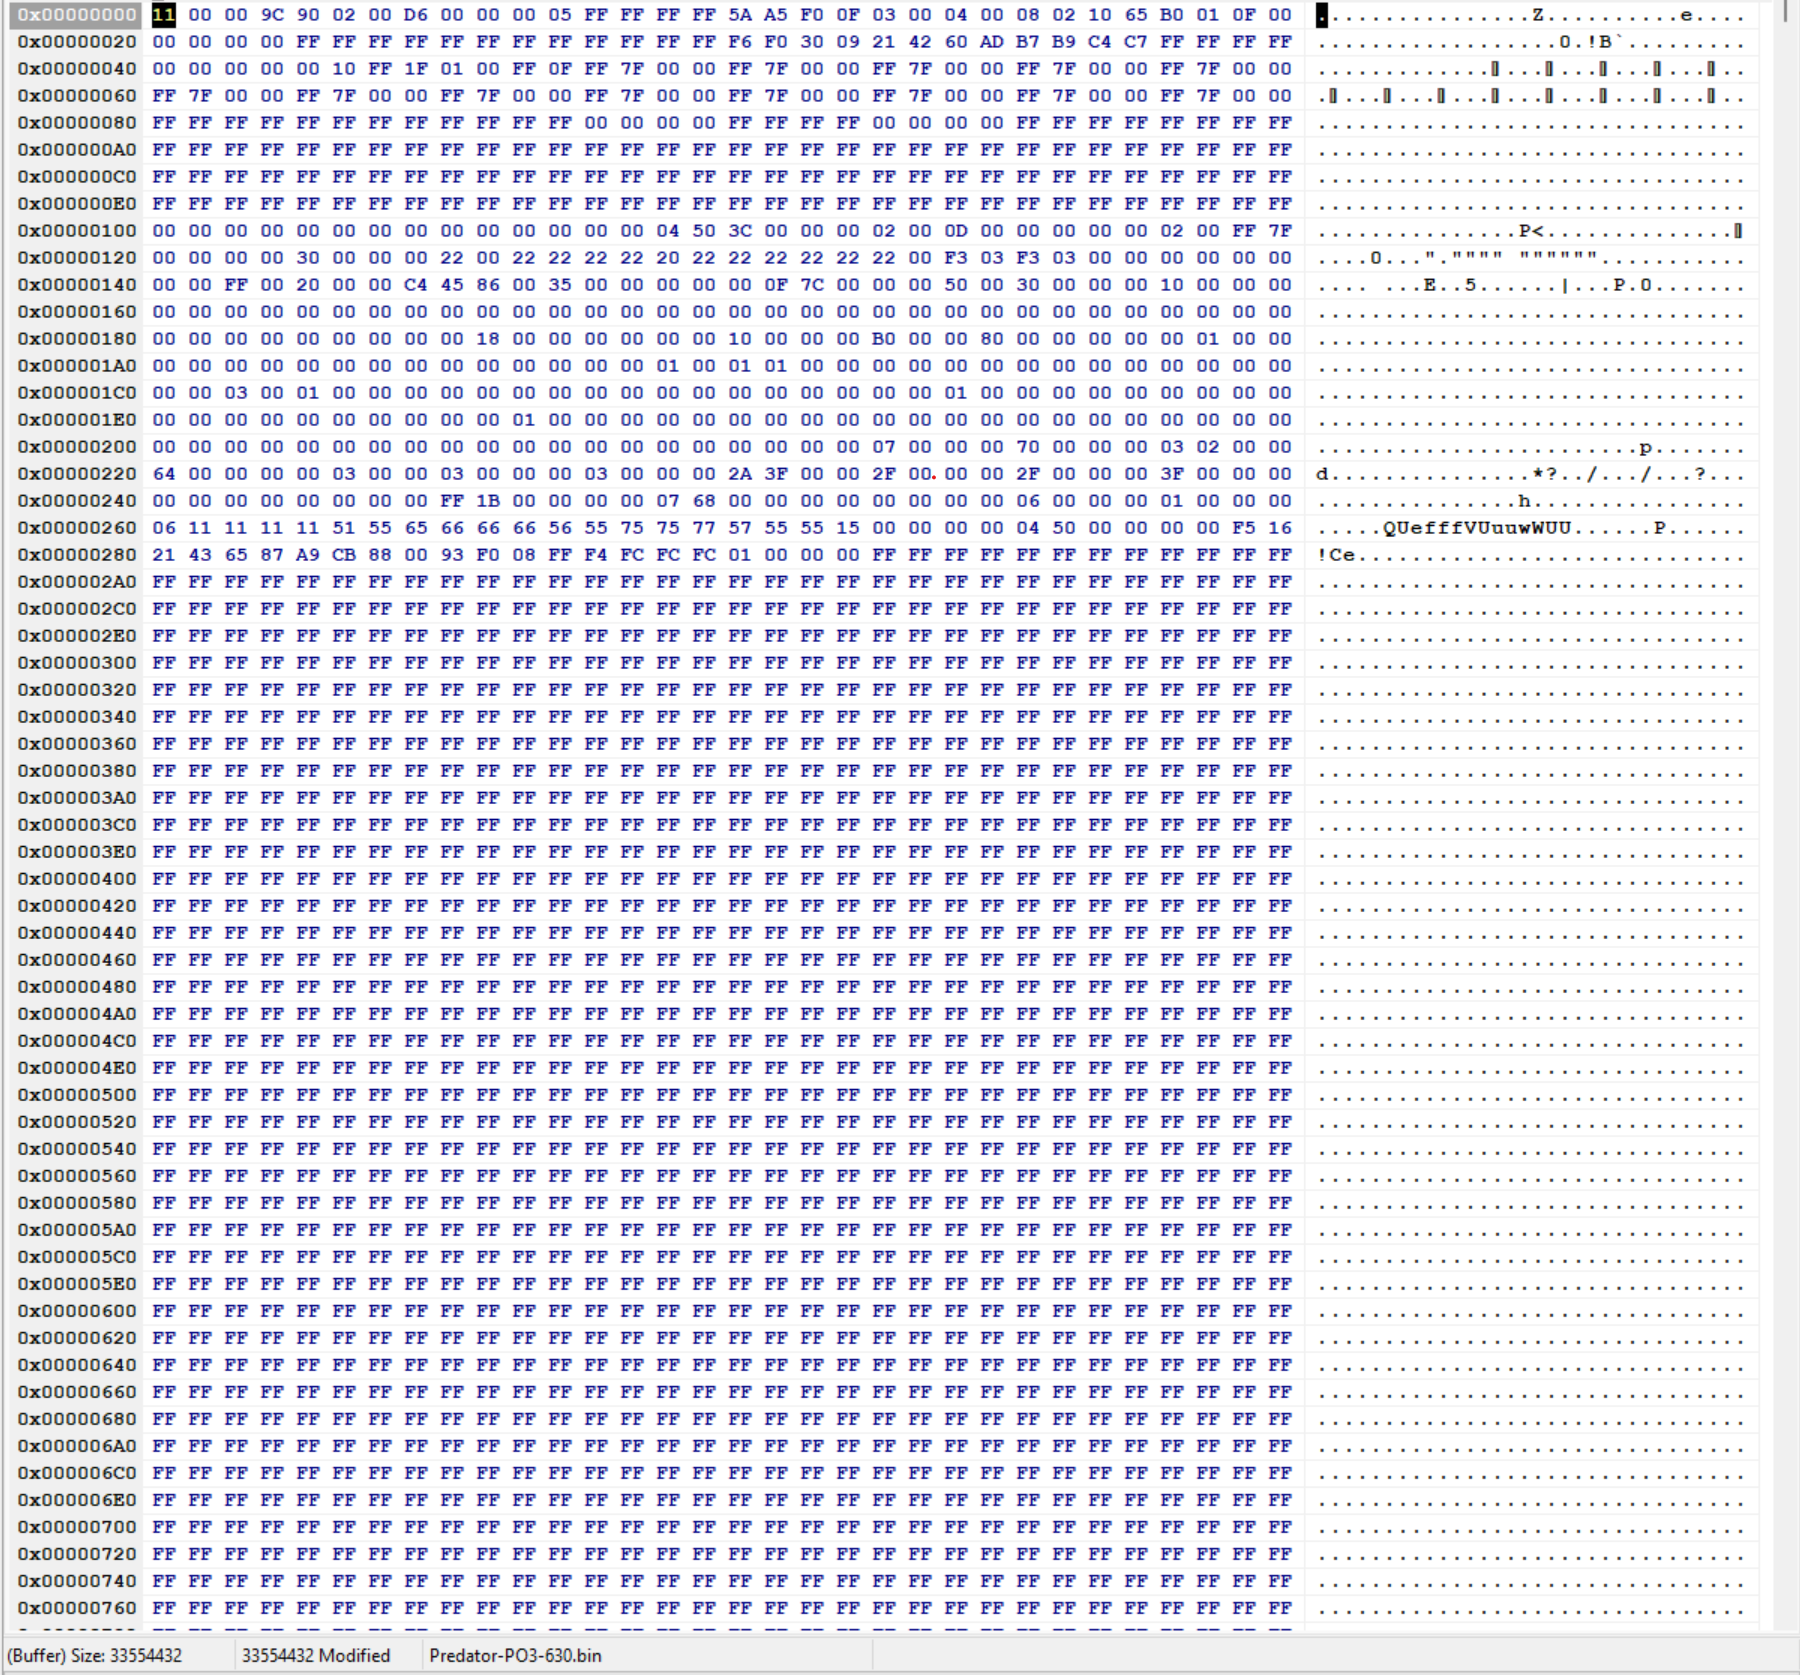Screen dimensions: 1800x1675
Task: Click the offset label 0x00000500
Action: point(77,1095)
